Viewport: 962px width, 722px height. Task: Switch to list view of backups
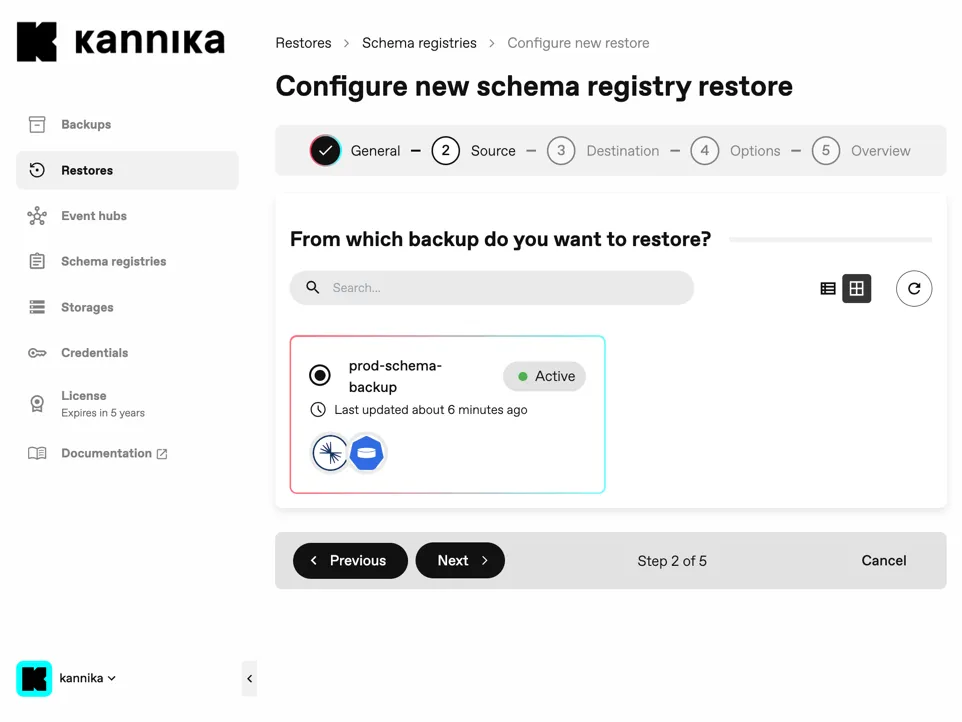pos(828,288)
